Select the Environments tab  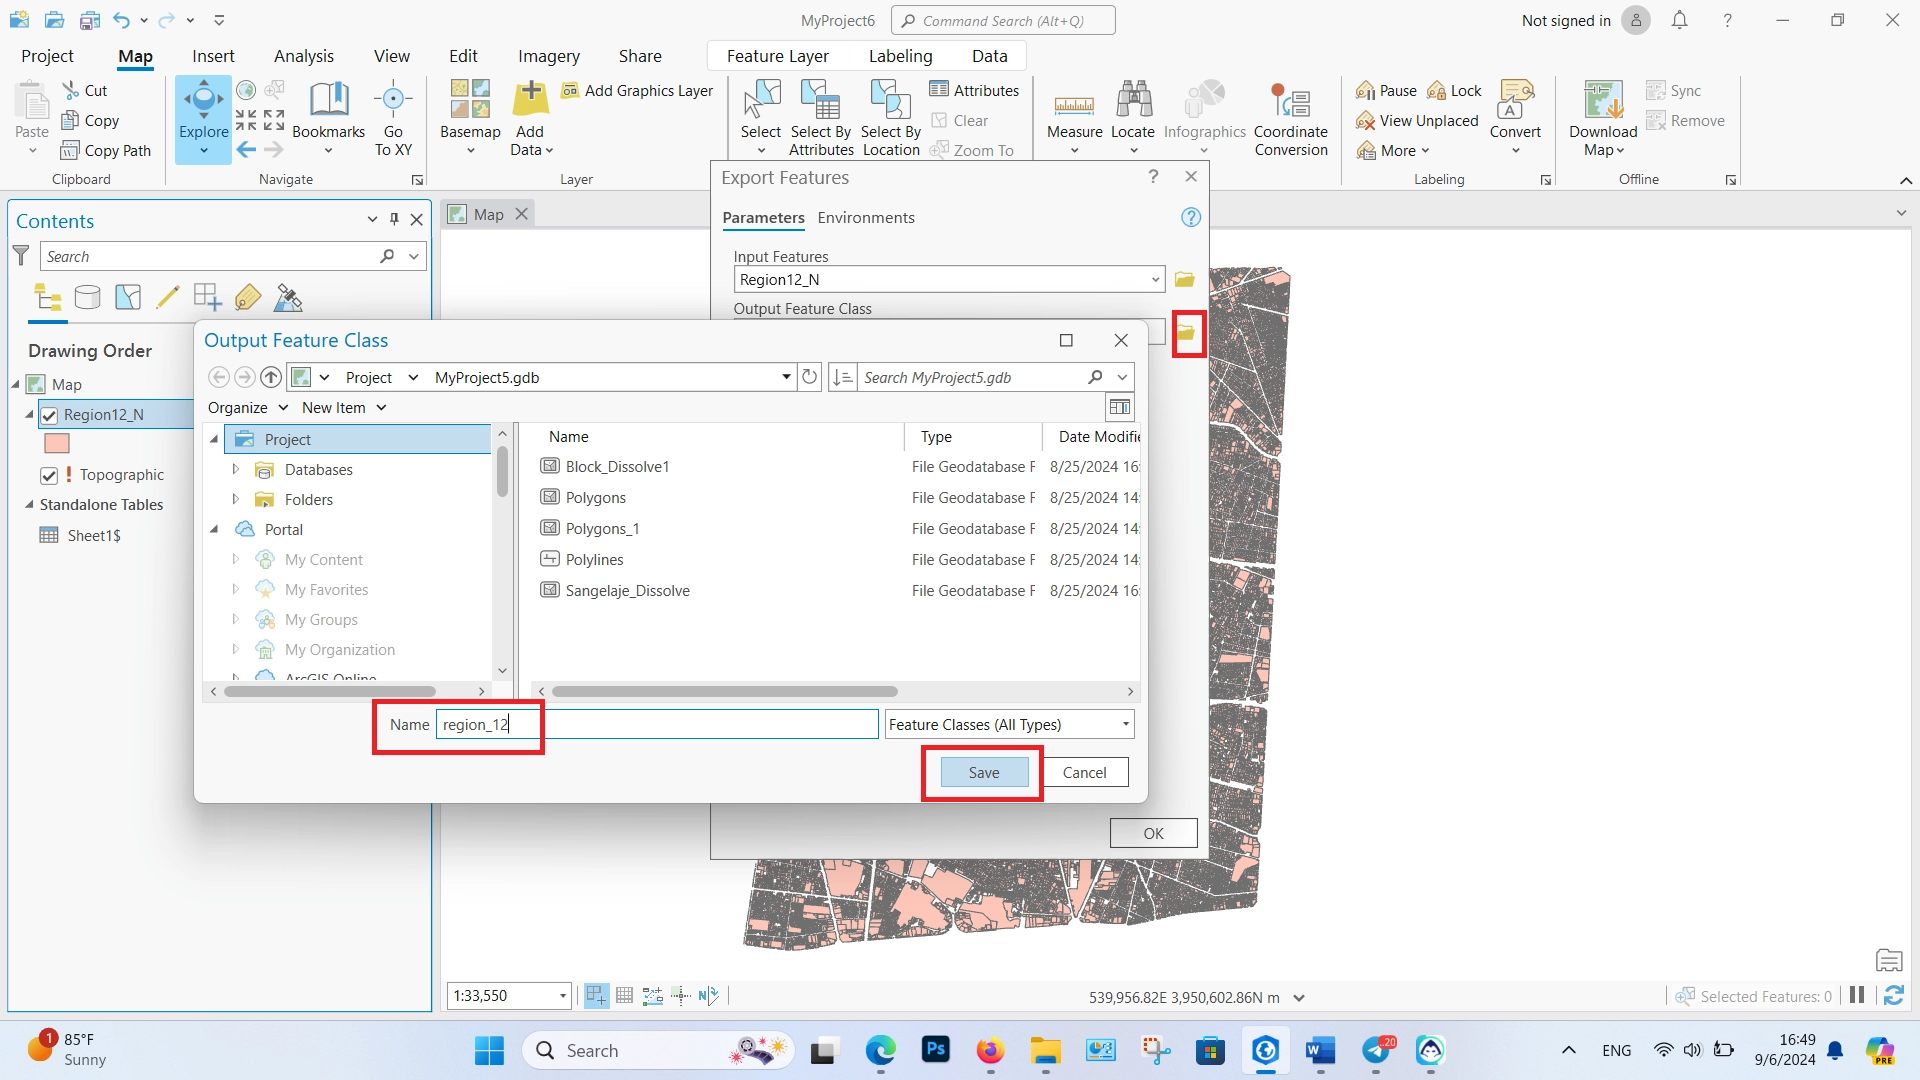(x=866, y=216)
